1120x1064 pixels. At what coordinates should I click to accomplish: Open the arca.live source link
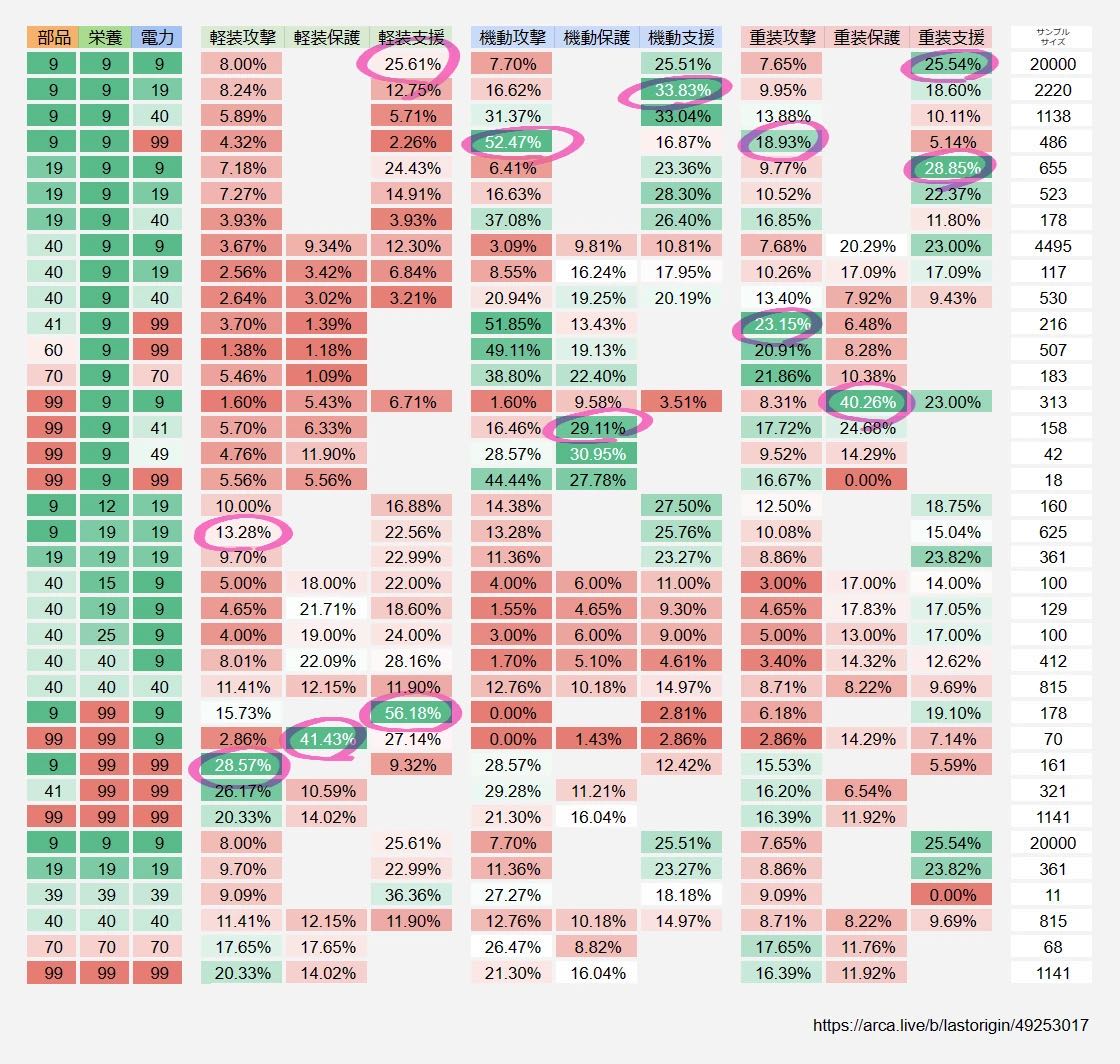950,1025
